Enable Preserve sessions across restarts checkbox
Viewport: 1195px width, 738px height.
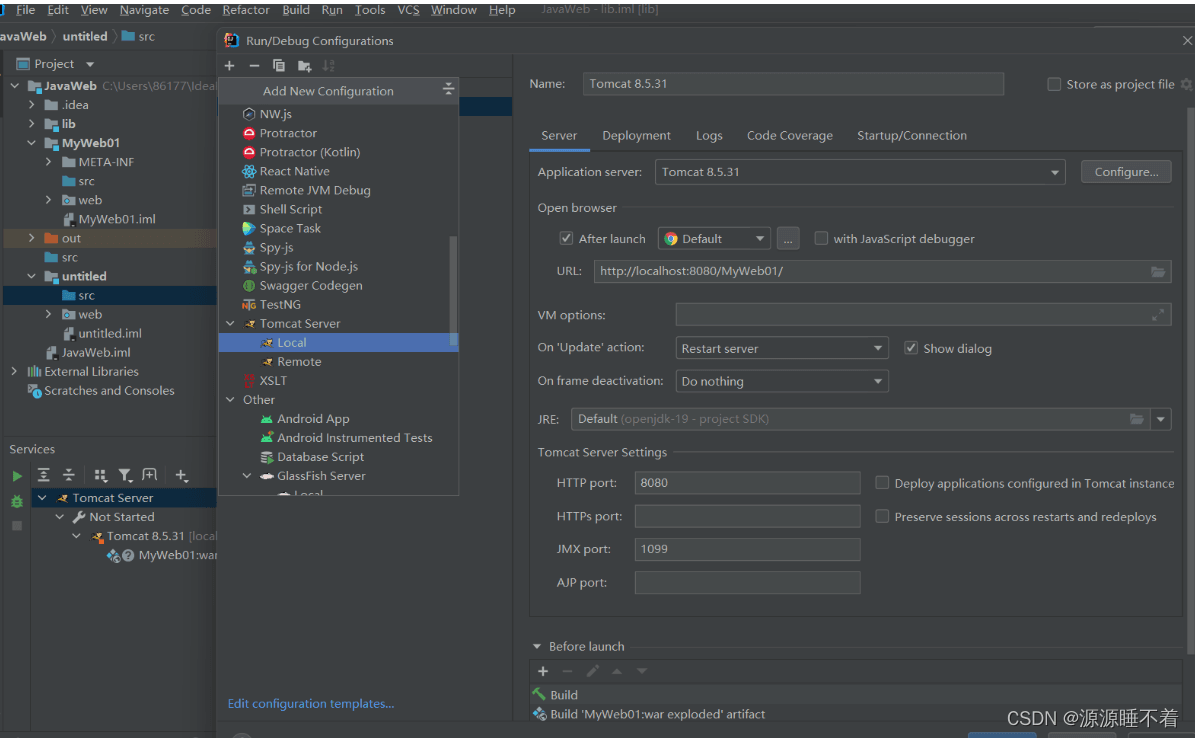[x=882, y=516]
